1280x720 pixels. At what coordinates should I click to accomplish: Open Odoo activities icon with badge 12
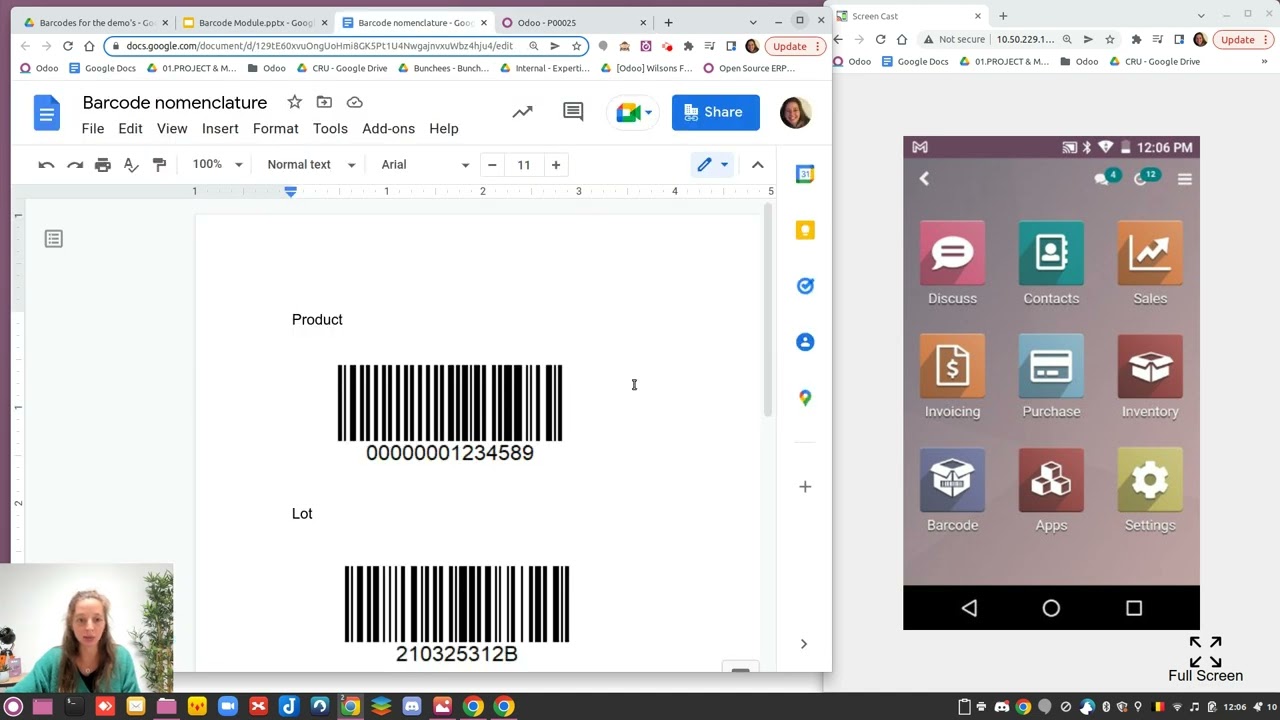[x=1146, y=178]
